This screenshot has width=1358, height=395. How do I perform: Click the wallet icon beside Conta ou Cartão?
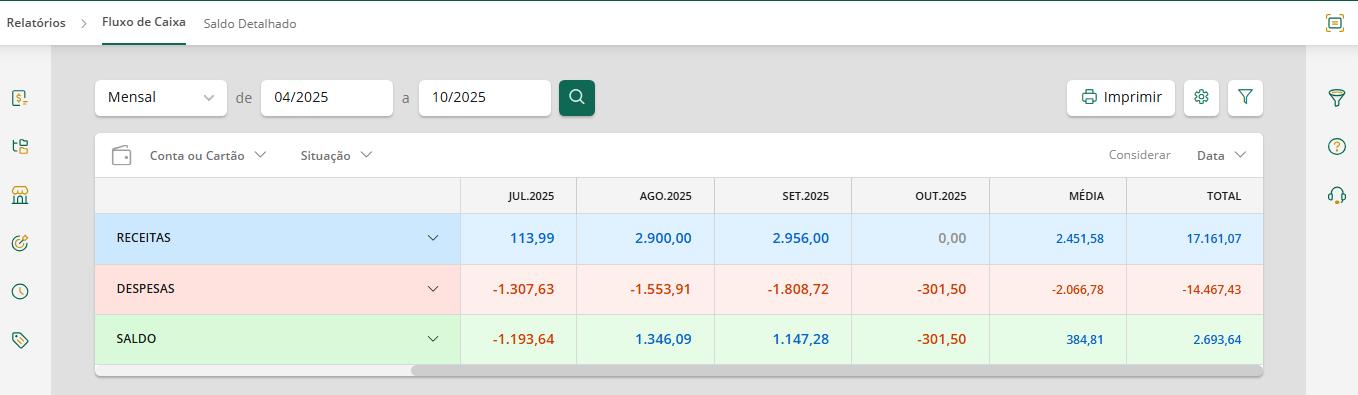pos(121,155)
